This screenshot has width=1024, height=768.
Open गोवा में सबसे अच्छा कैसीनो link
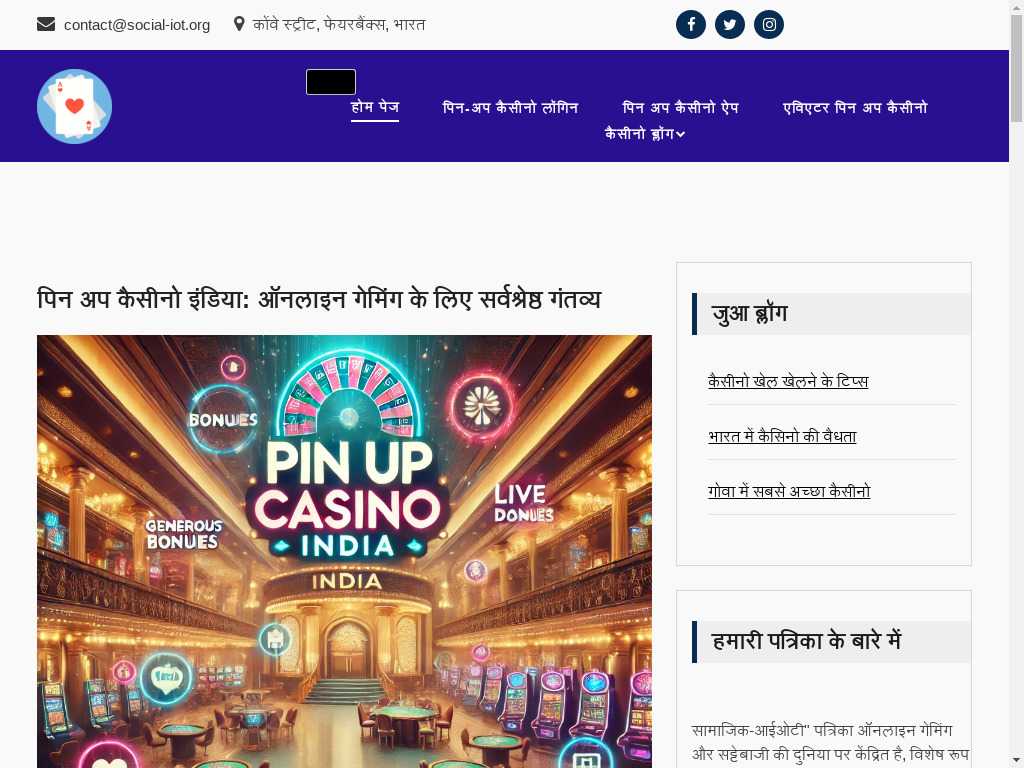point(789,491)
